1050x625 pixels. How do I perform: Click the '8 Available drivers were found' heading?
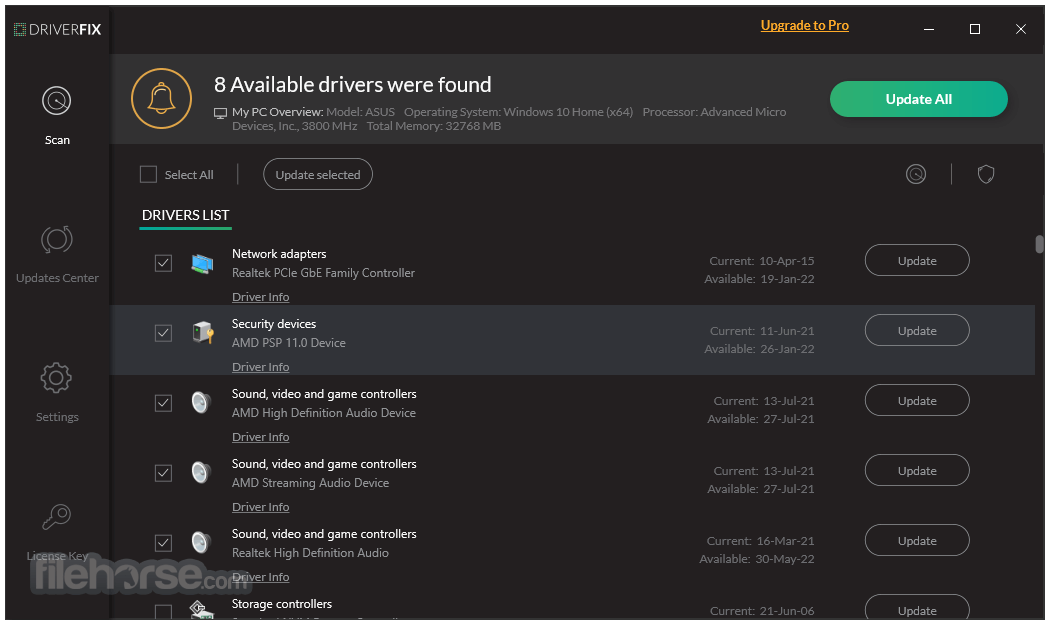pyautogui.click(x=352, y=84)
